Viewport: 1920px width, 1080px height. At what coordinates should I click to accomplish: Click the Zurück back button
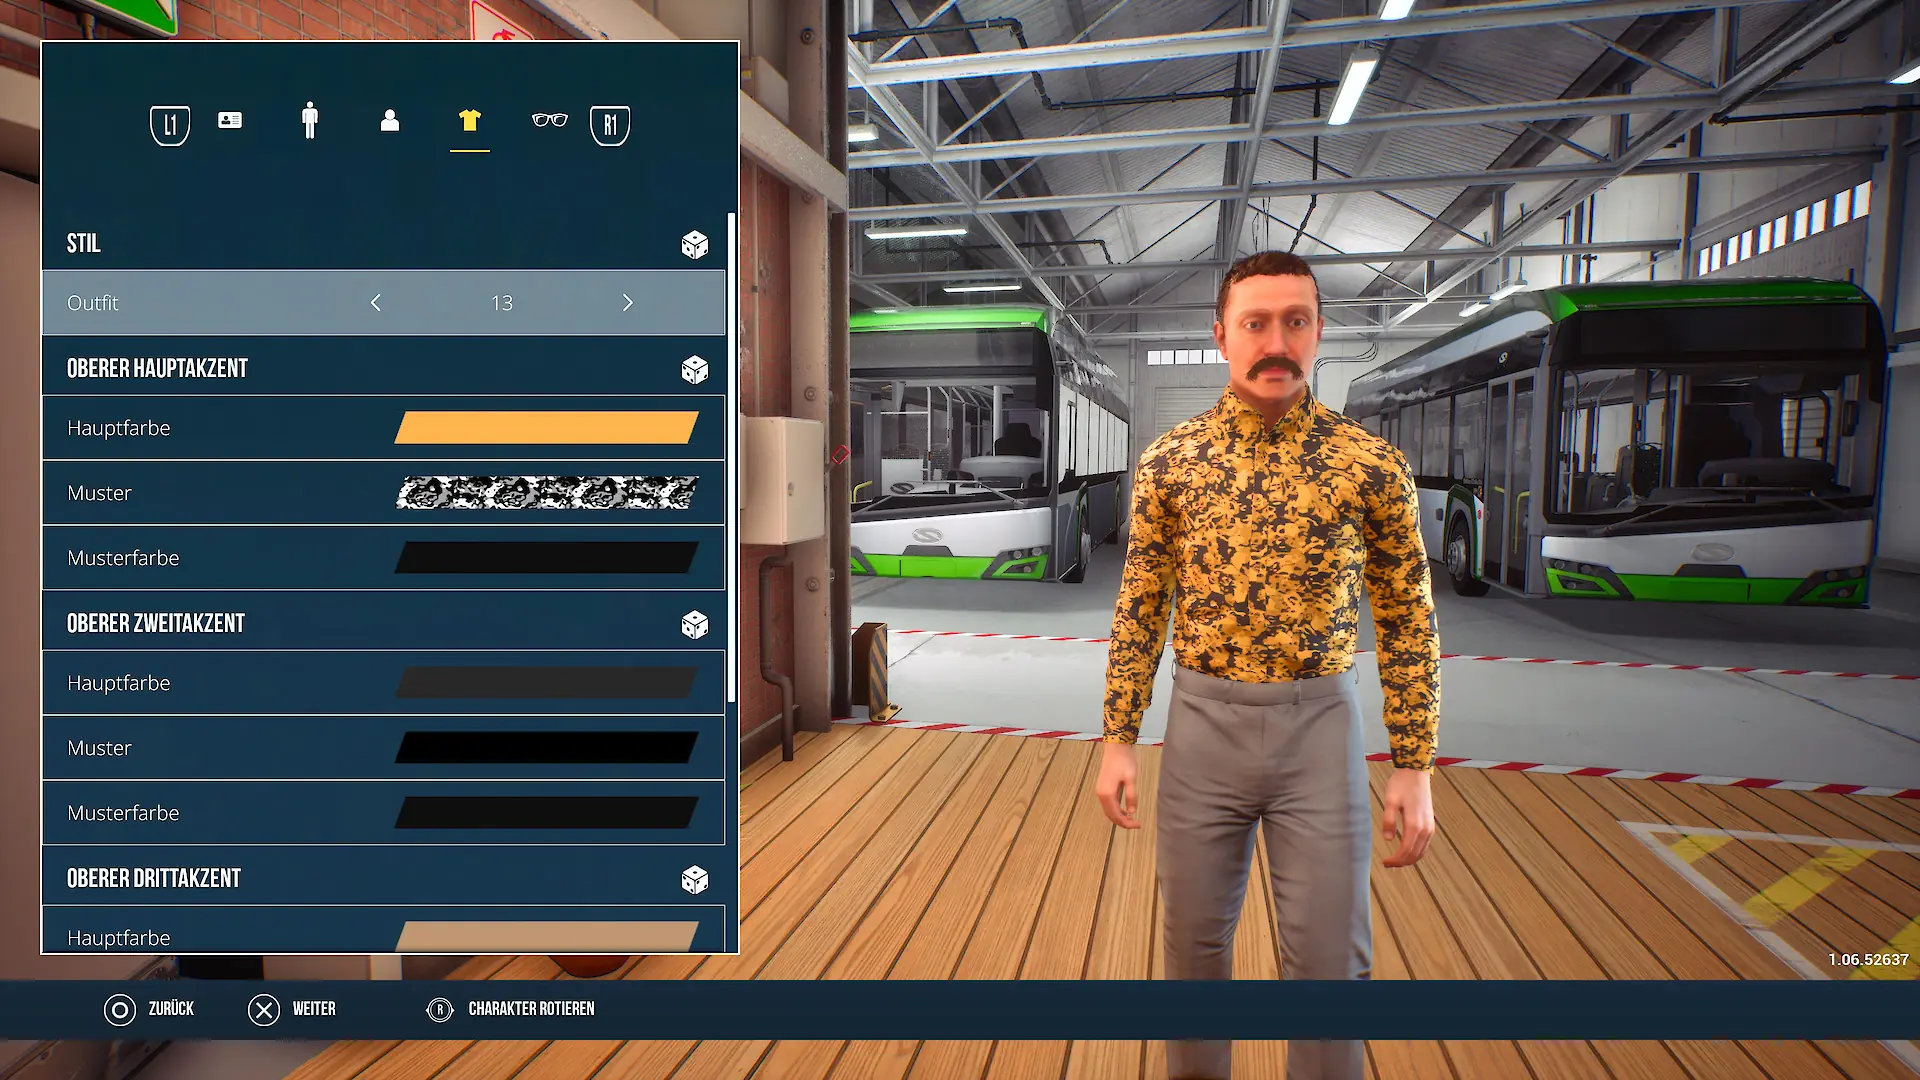(149, 1009)
